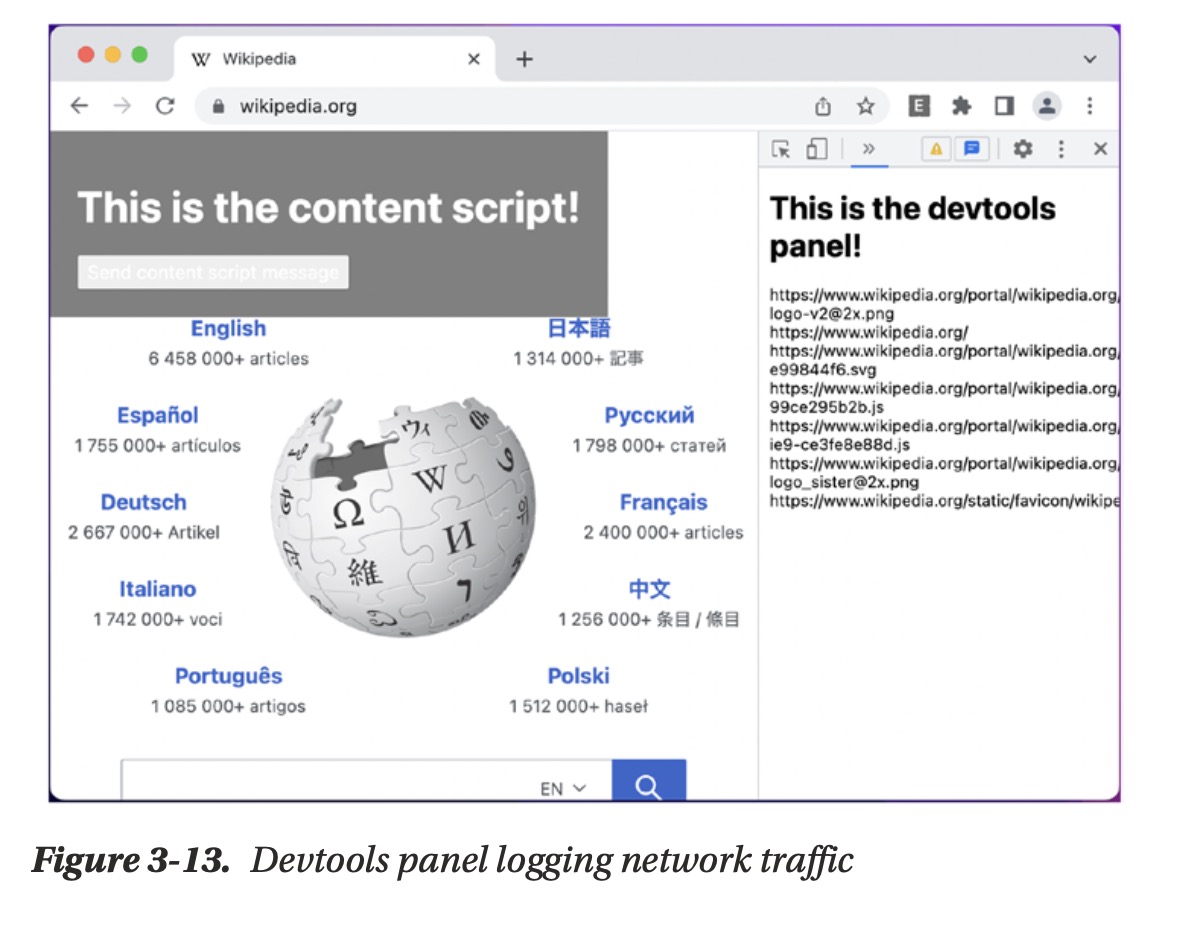Click the warnings count badge in DevTools
The height and width of the screenshot is (930, 1182).
[935, 149]
